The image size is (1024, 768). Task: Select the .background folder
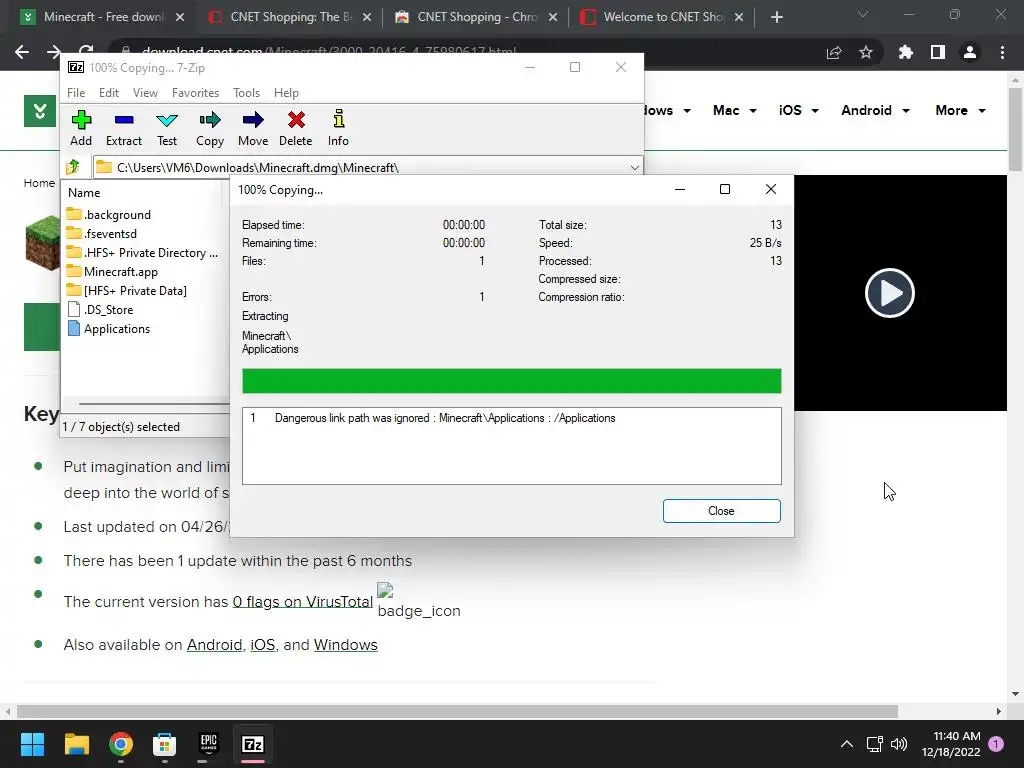click(109, 214)
